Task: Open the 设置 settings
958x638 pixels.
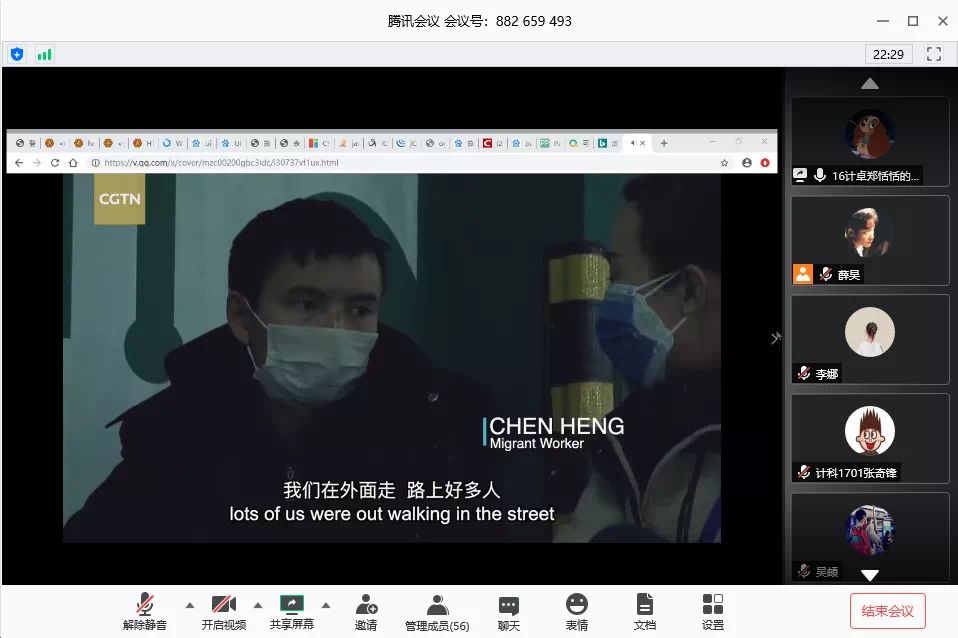Action: [713, 611]
